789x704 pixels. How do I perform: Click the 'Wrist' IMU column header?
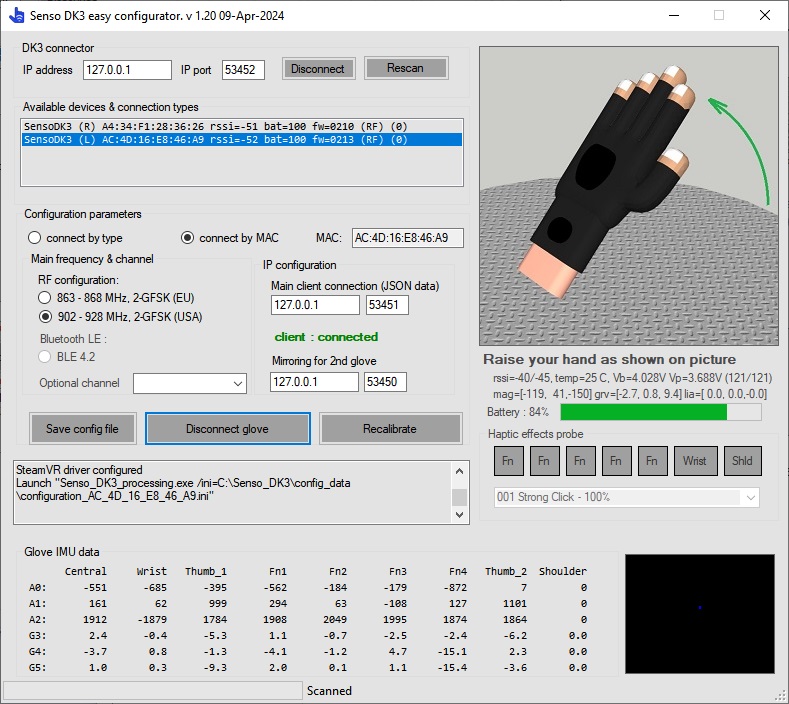point(151,571)
